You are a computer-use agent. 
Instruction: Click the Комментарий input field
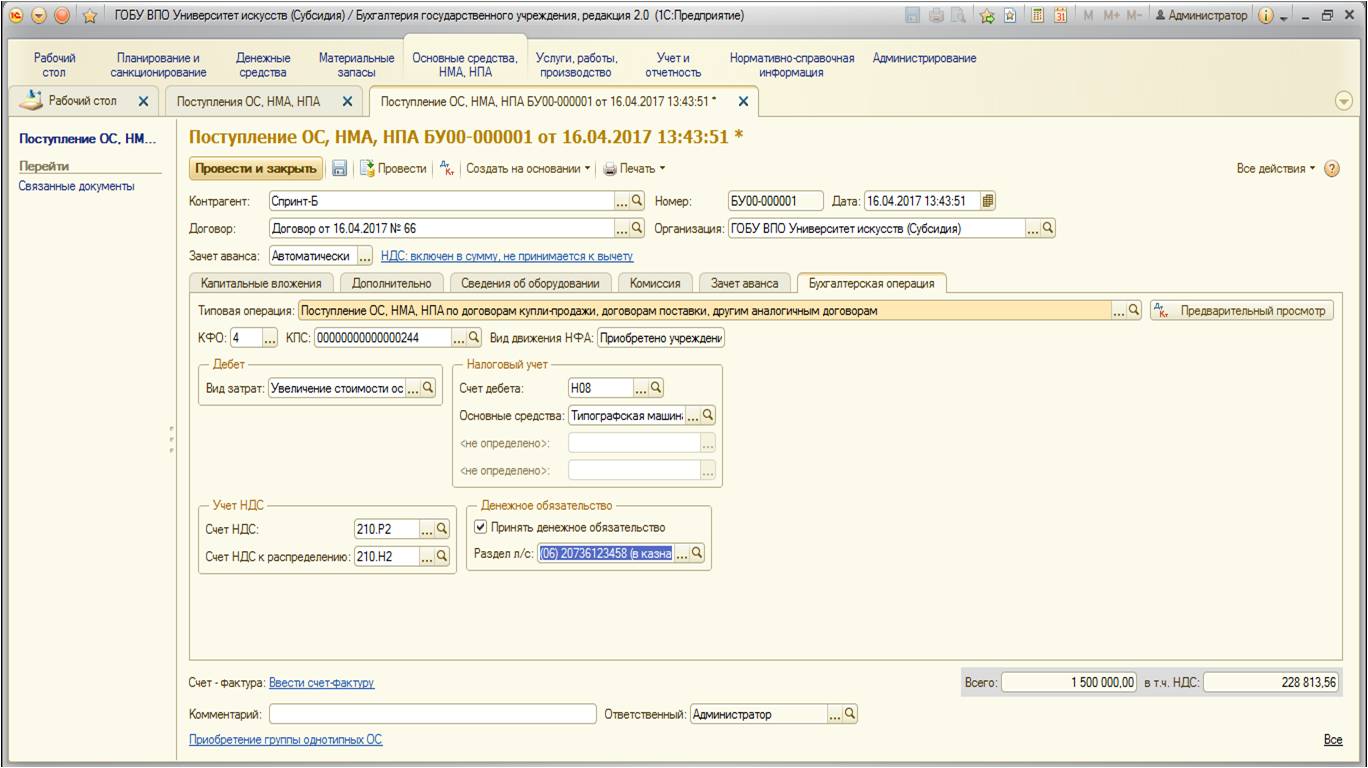point(432,715)
